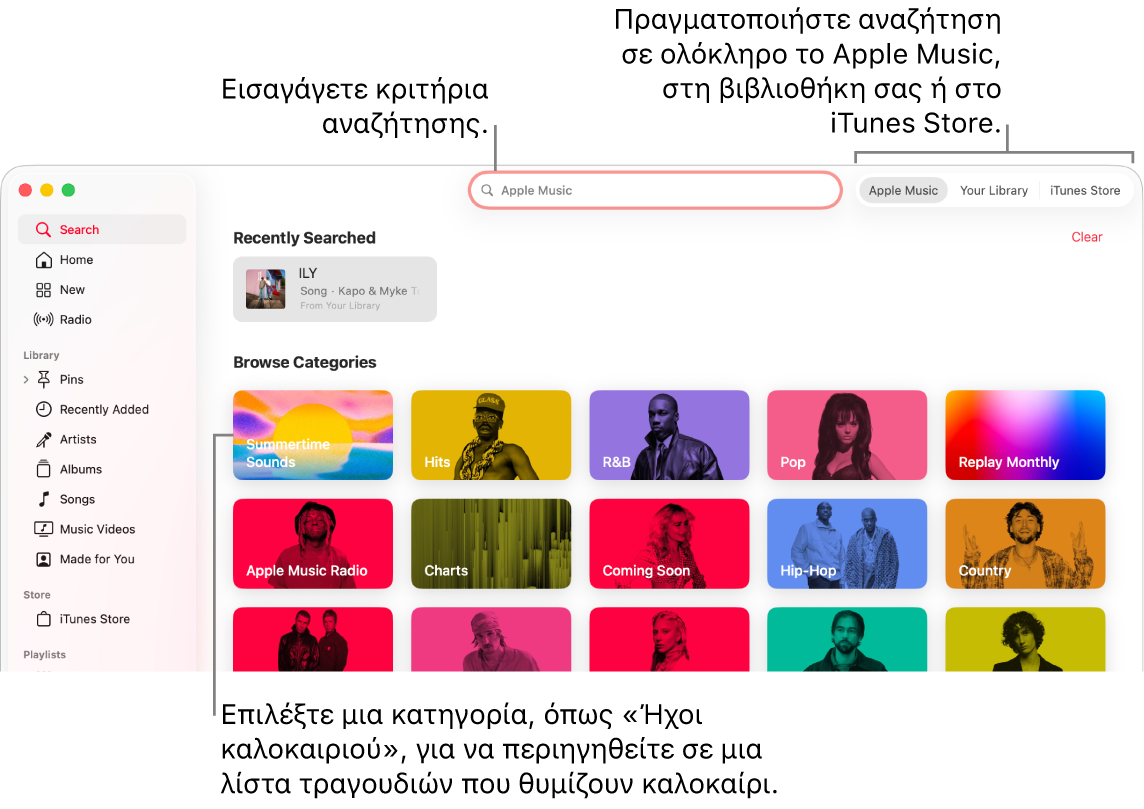Switch search scope to Your Library
This screenshot has width=1144, height=809.
click(x=993, y=190)
